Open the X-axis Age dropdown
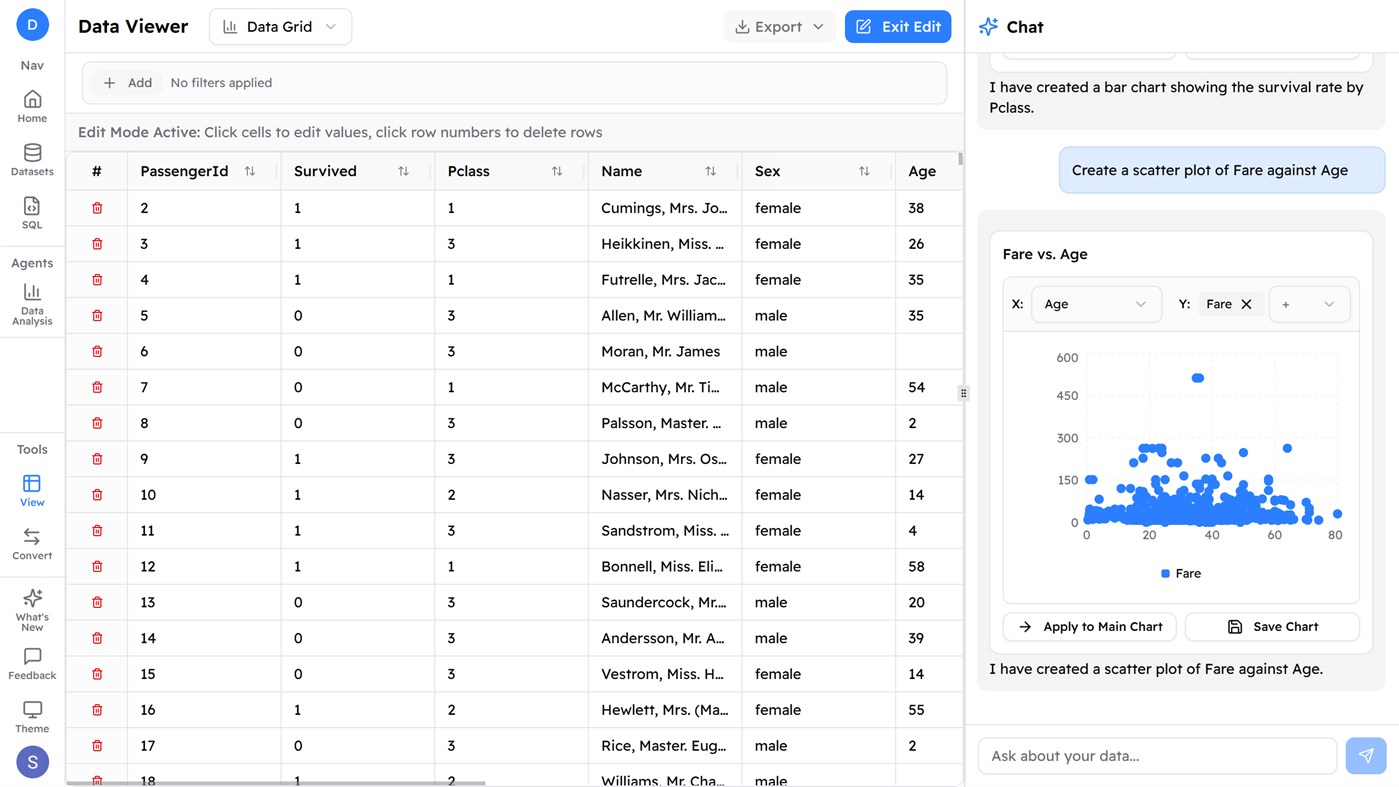The height and width of the screenshot is (787, 1399). [1096, 304]
